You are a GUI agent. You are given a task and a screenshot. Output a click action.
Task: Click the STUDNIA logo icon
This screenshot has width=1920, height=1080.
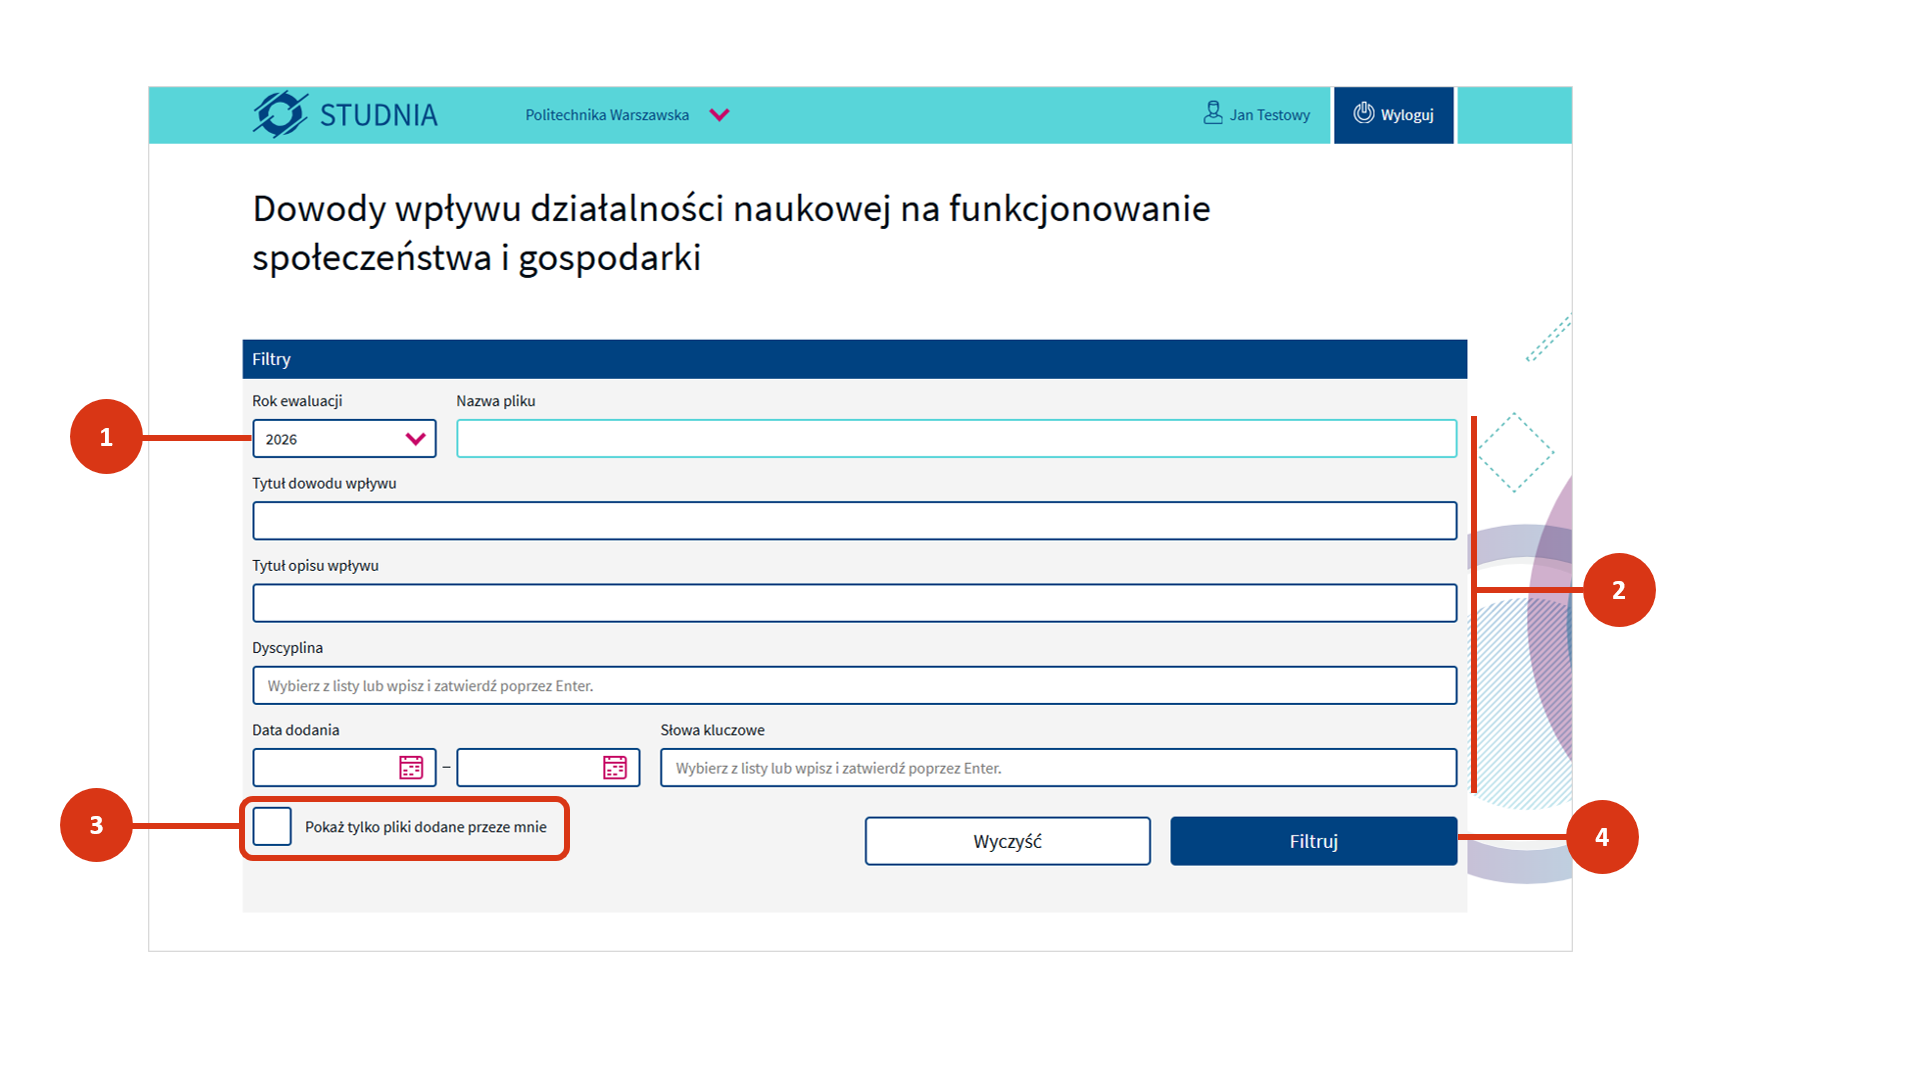280,114
